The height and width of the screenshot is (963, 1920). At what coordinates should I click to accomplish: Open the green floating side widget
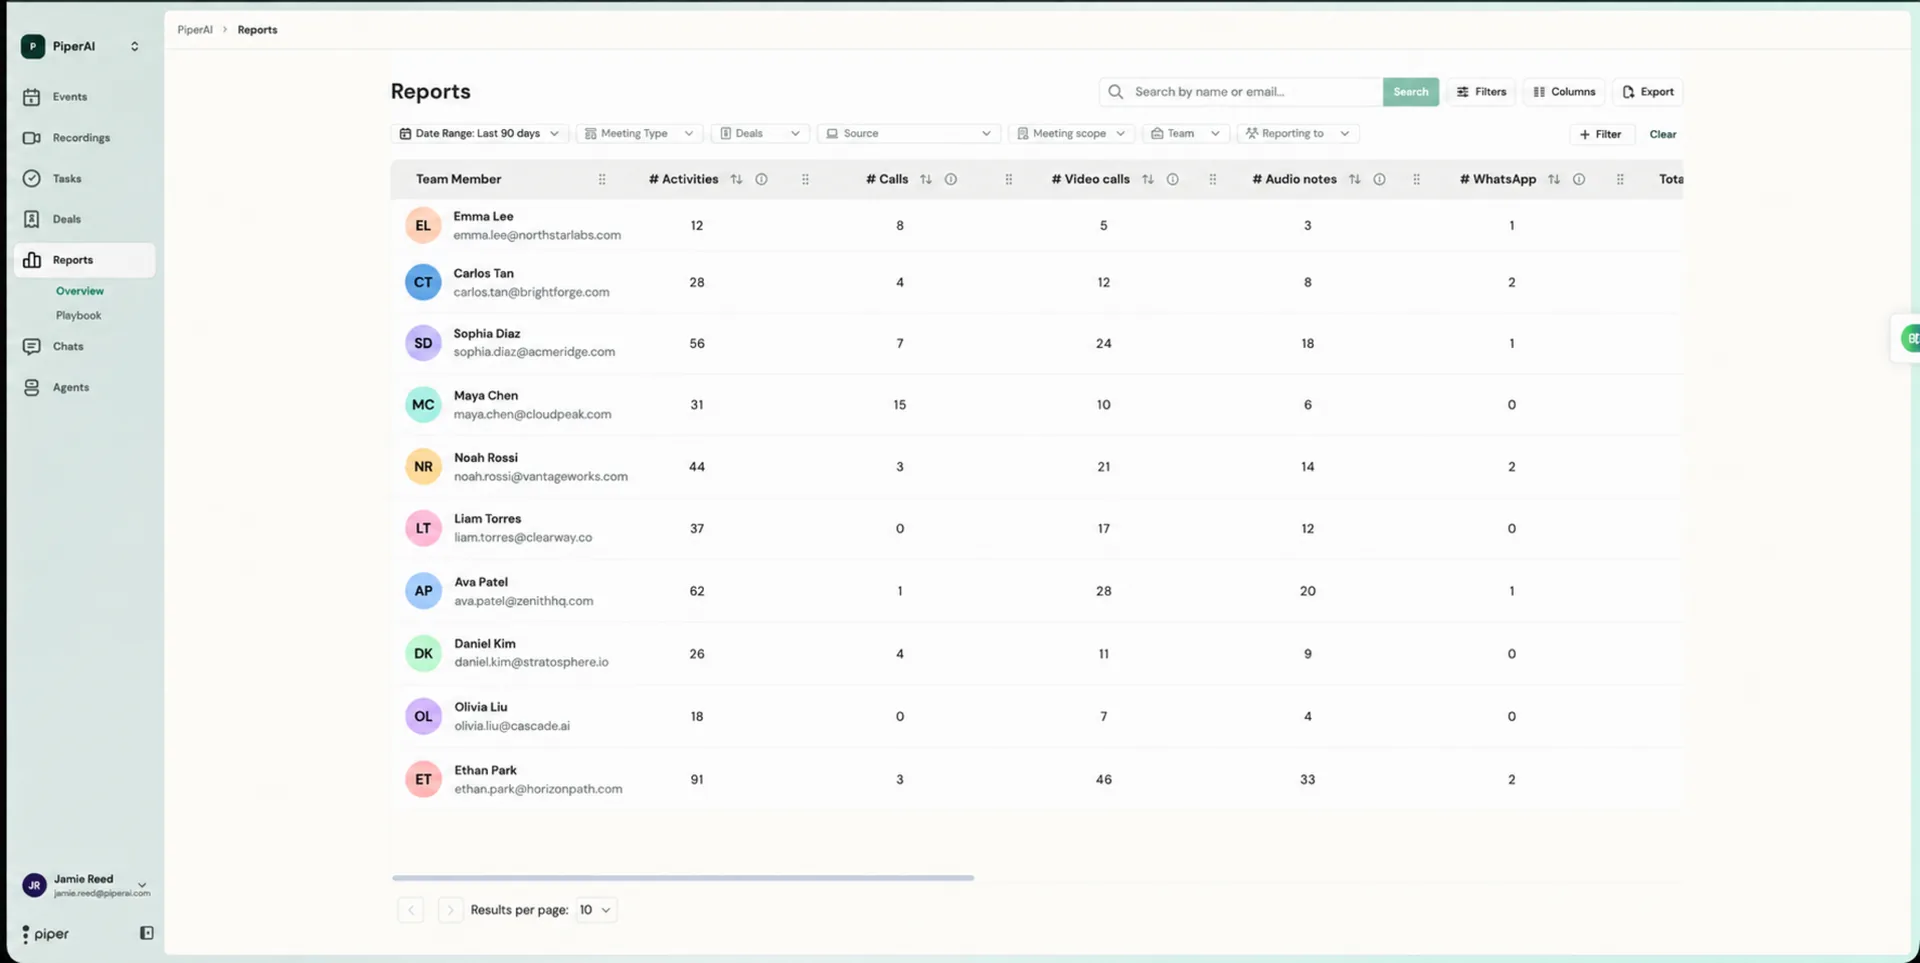pos(1910,338)
